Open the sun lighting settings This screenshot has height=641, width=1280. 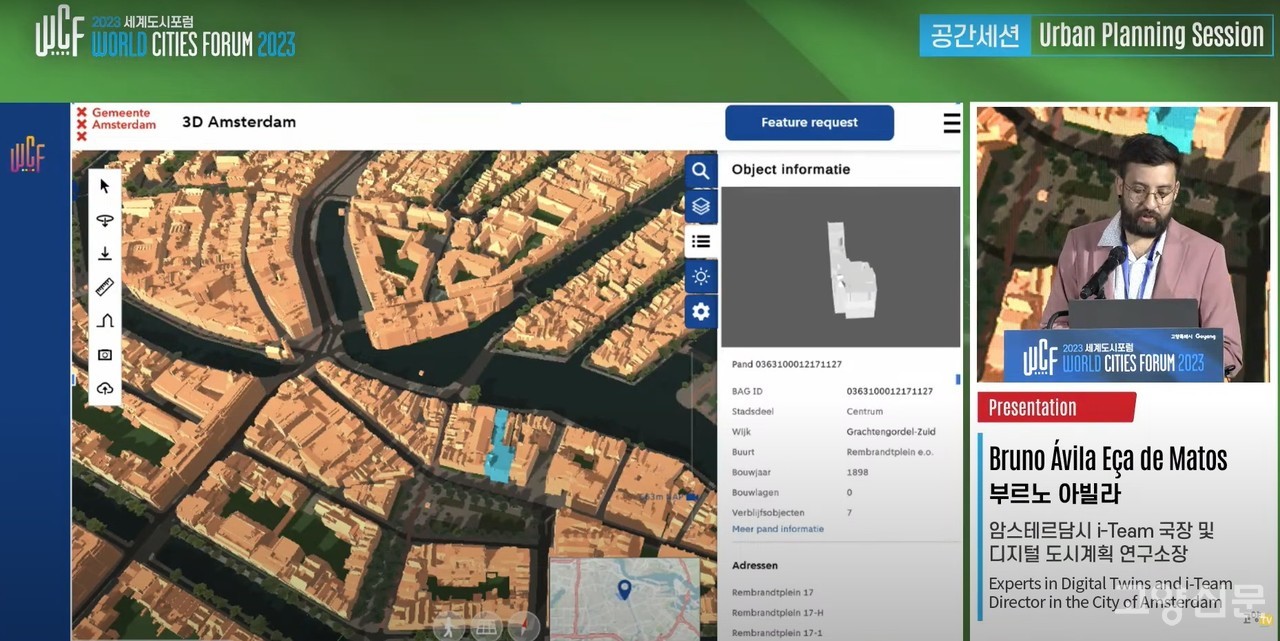[701, 276]
